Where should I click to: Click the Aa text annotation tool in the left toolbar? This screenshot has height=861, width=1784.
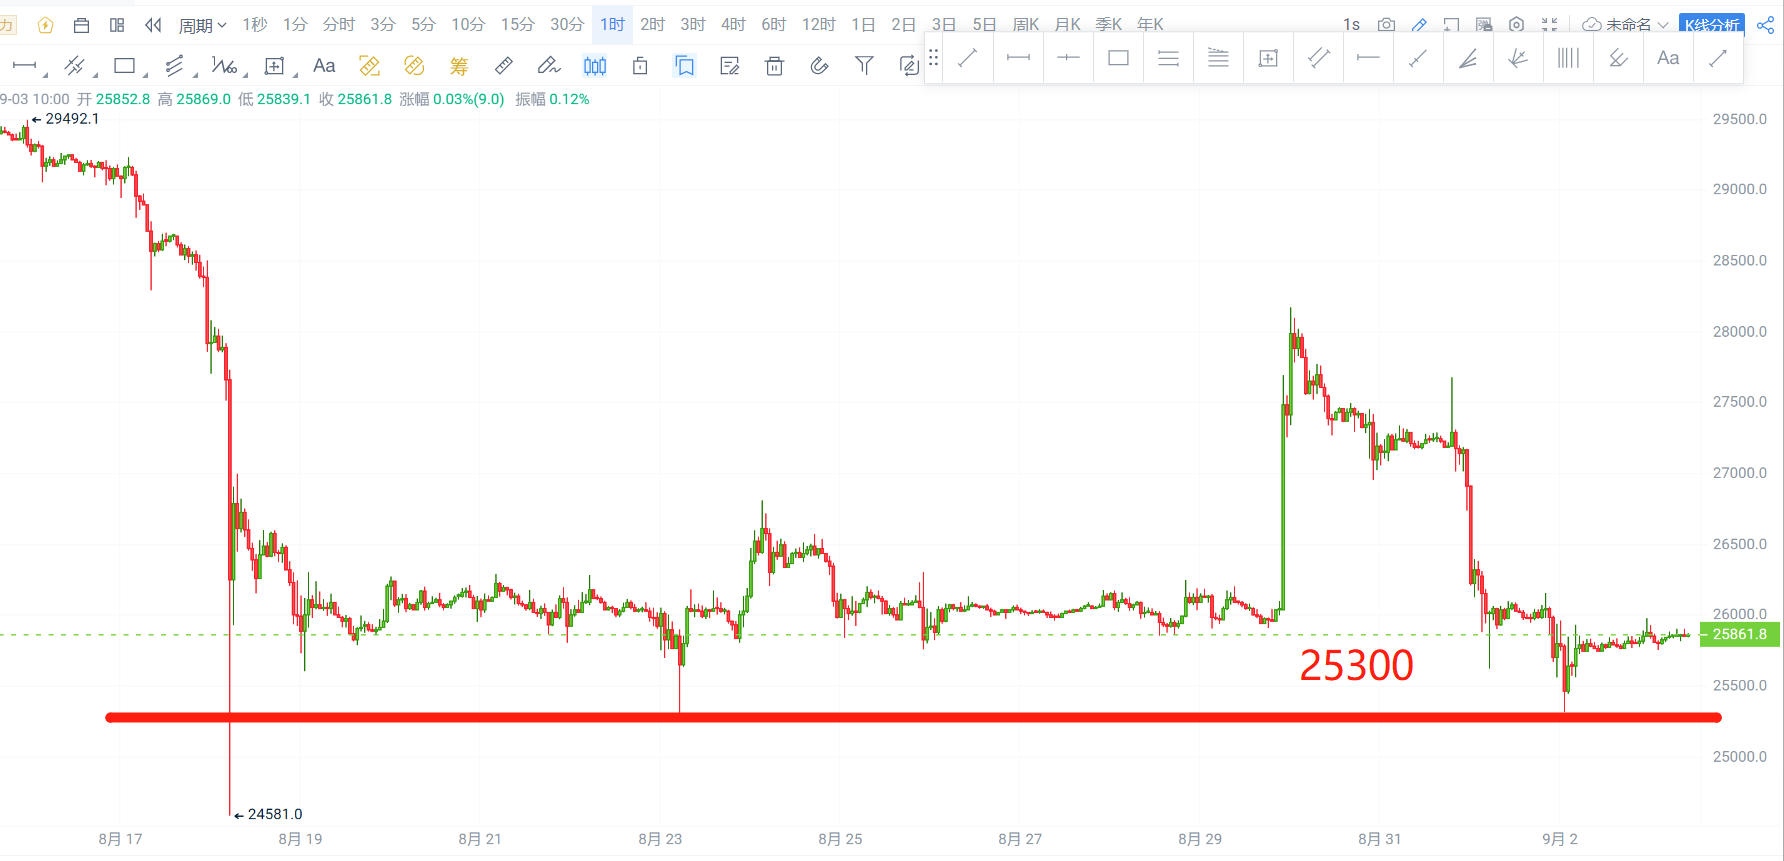tap(324, 66)
